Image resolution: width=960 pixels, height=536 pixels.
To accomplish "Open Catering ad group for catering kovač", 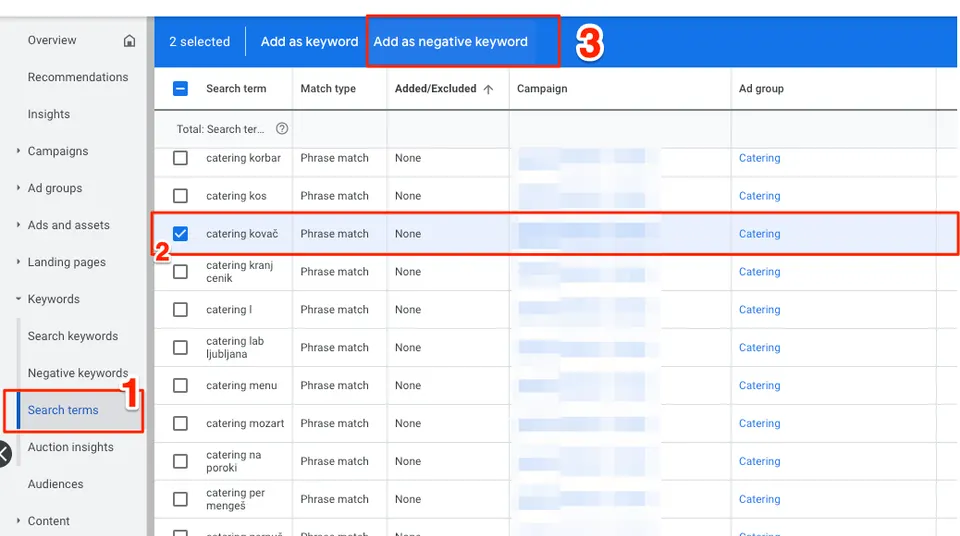I will click(759, 234).
